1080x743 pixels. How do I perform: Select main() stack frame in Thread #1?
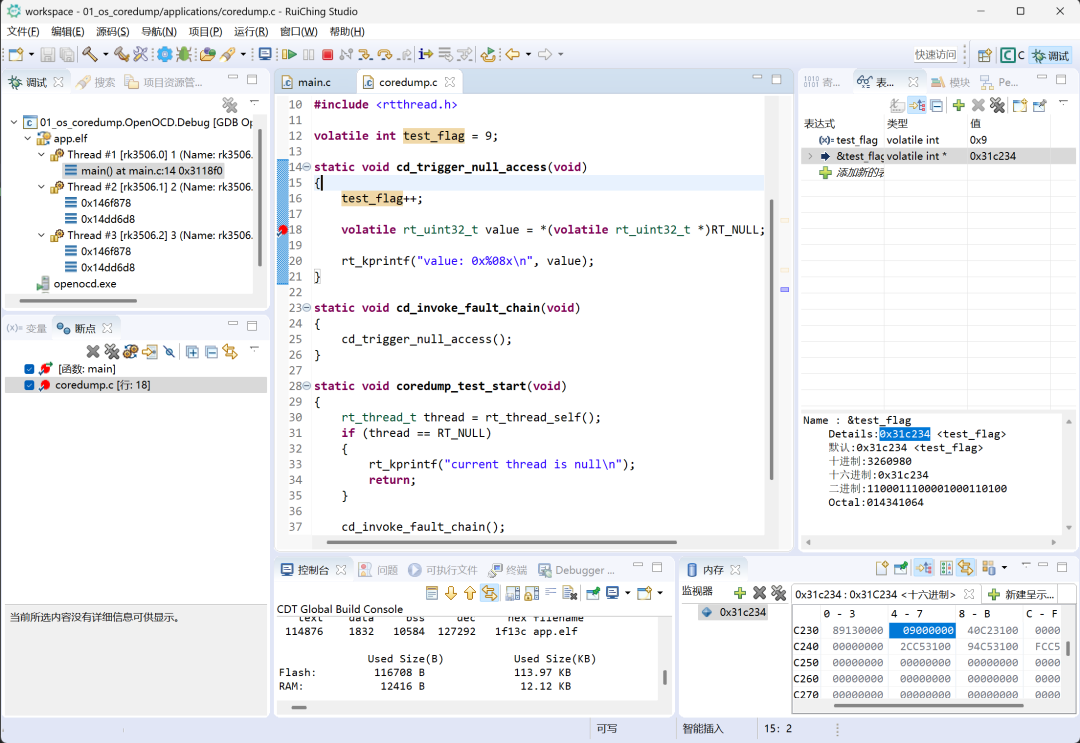point(151,171)
